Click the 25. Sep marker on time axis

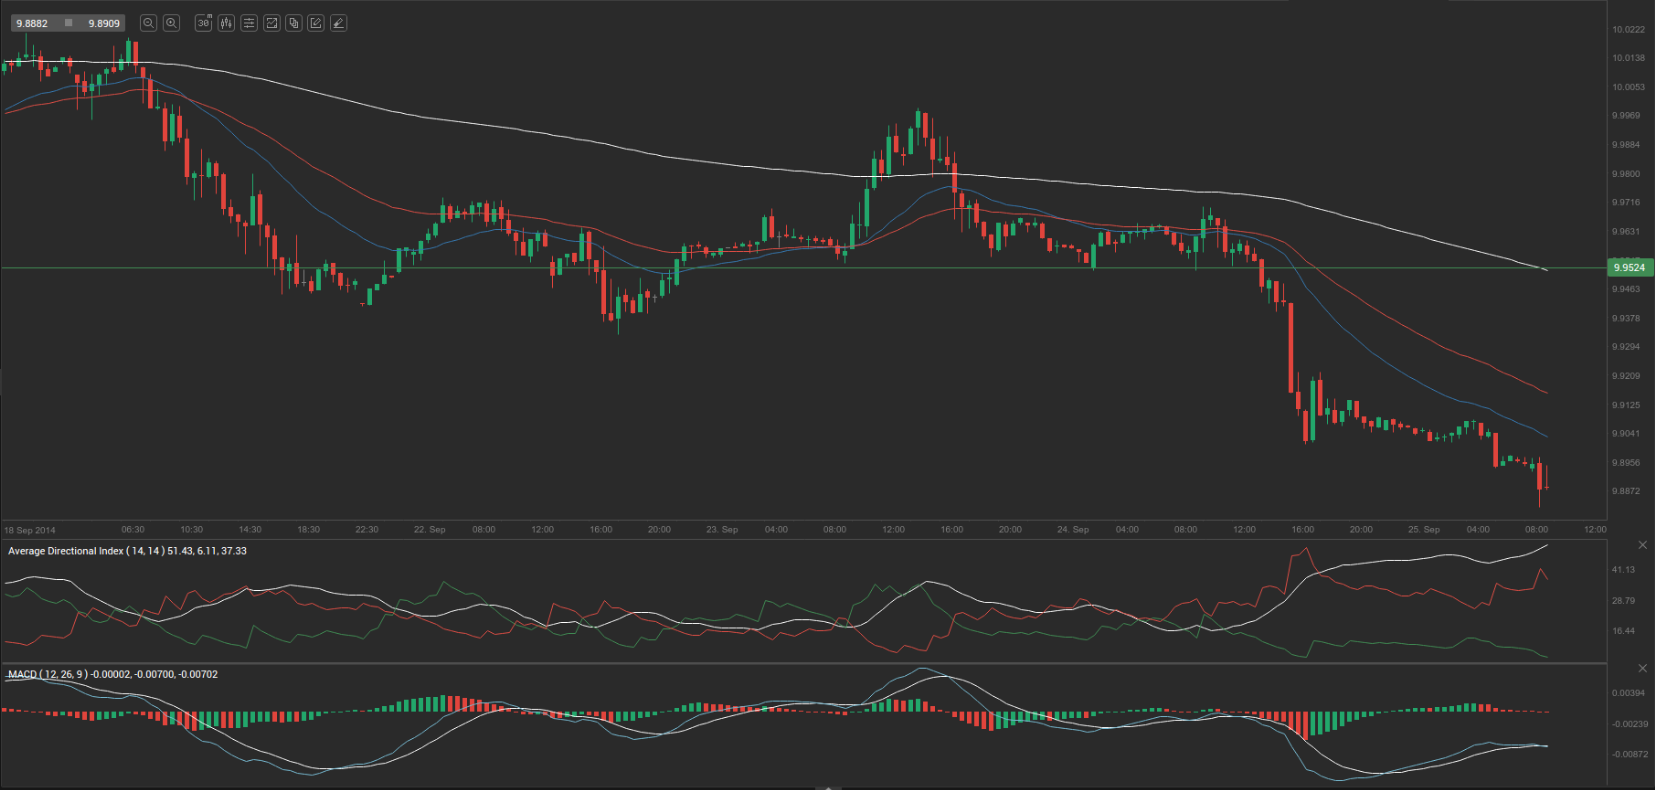[x=1423, y=530]
